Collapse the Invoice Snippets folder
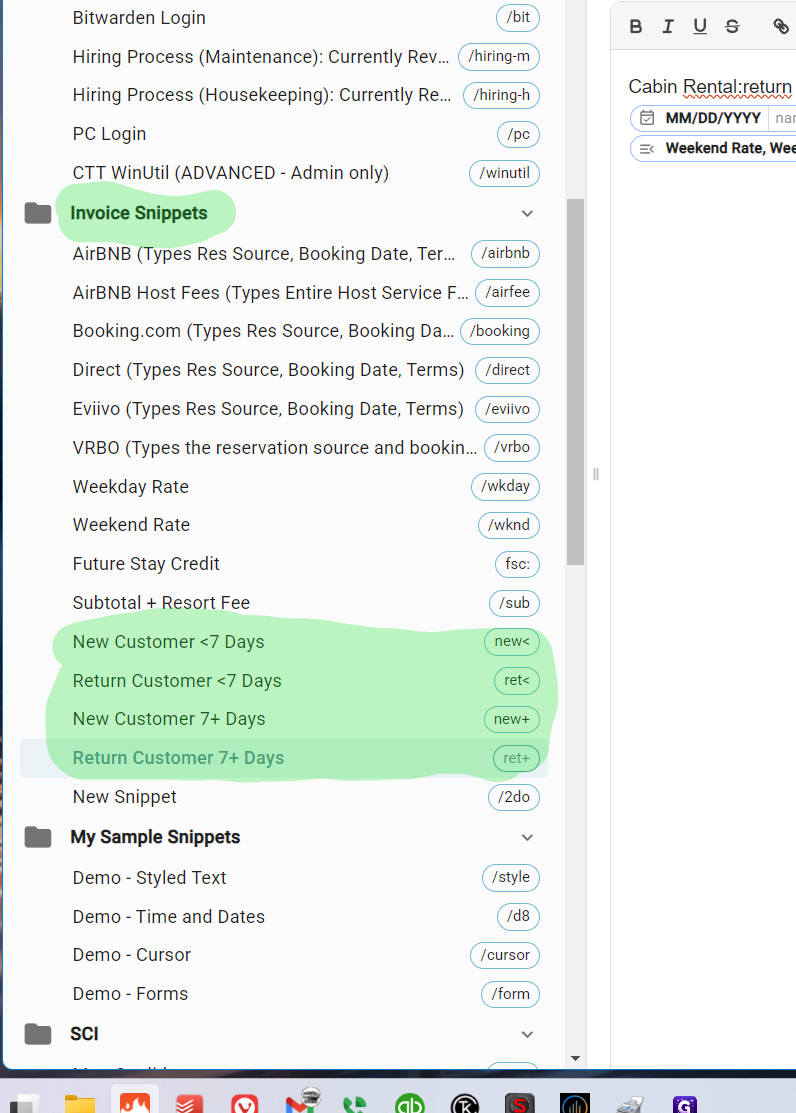Image resolution: width=796 pixels, height=1113 pixels. pyautogui.click(x=527, y=214)
